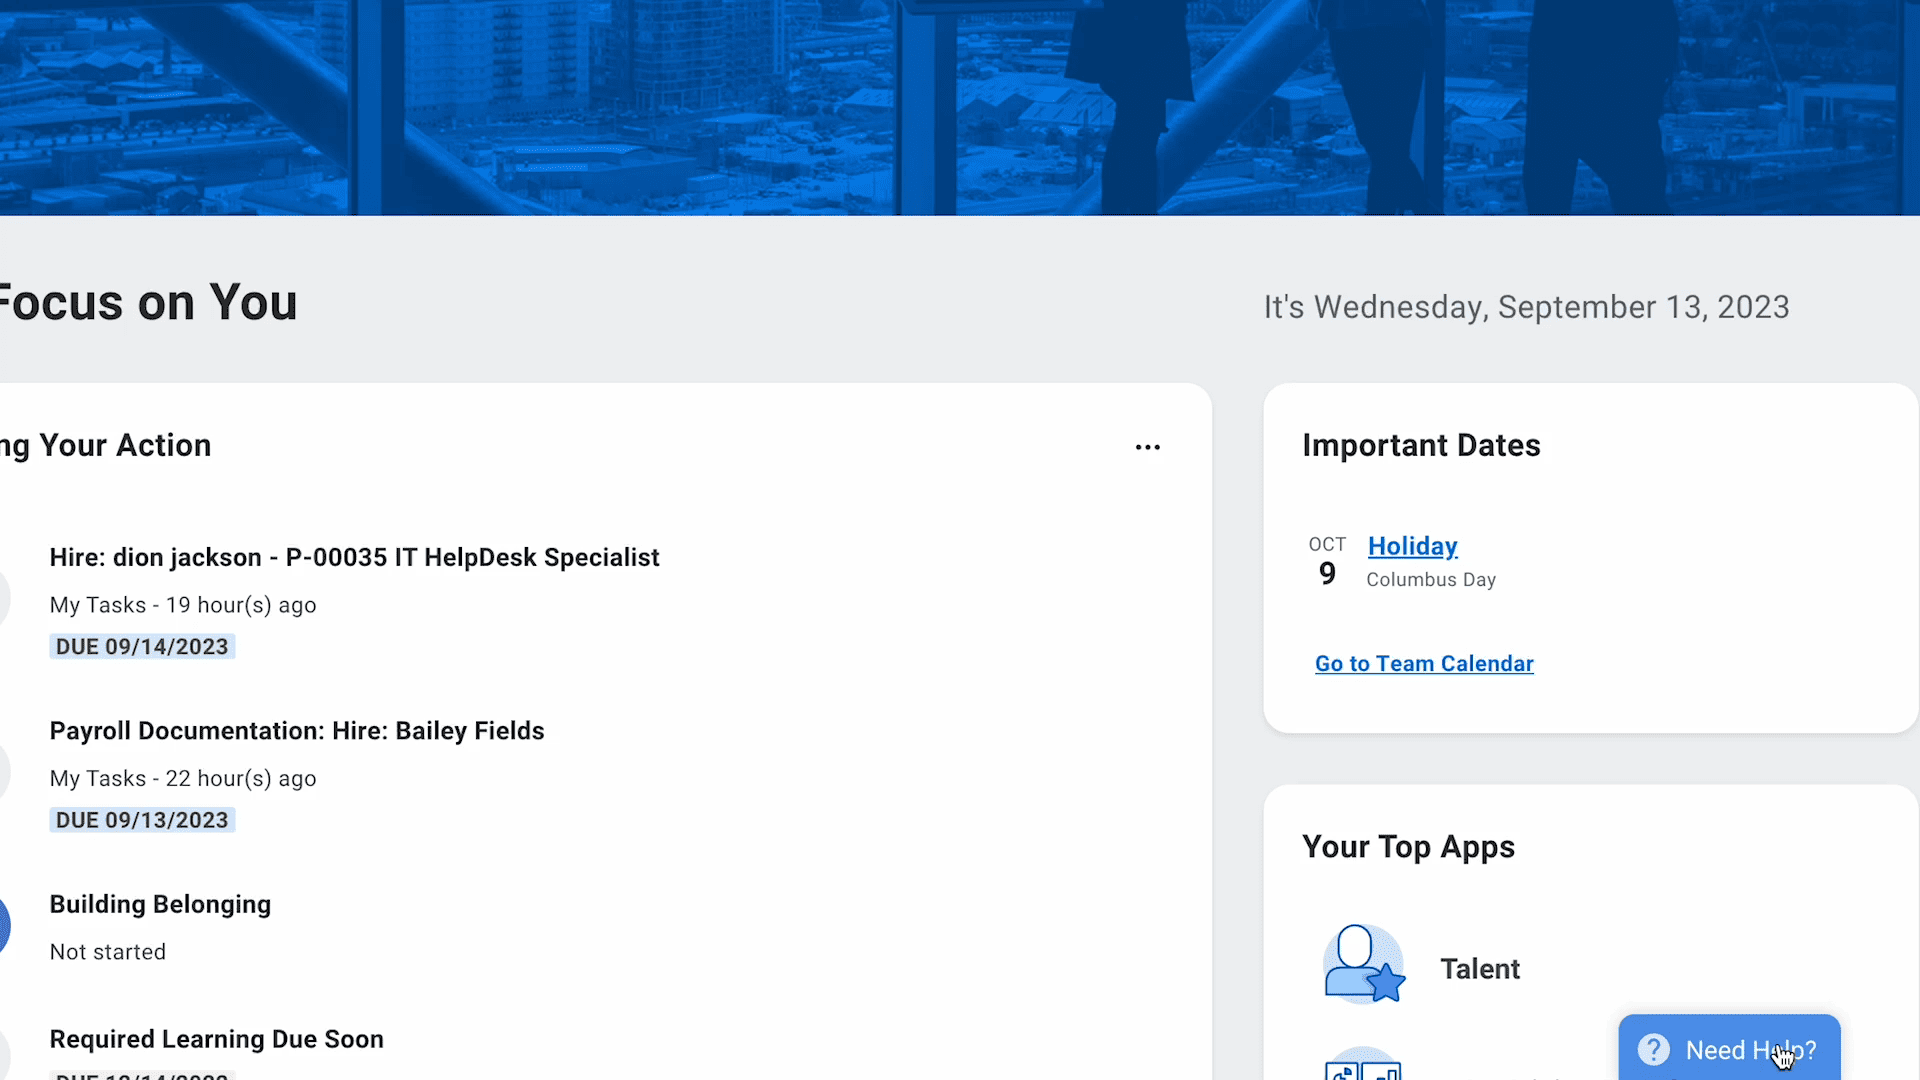Click the OCT 9 date entry
This screenshot has width=1920, height=1080.
click(x=1327, y=561)
